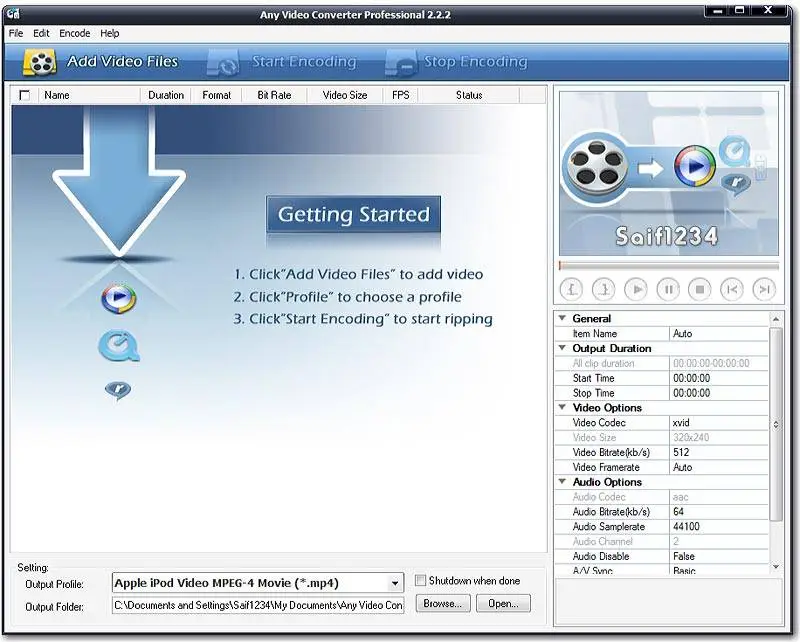Open the Edit menu

[41, 33]
